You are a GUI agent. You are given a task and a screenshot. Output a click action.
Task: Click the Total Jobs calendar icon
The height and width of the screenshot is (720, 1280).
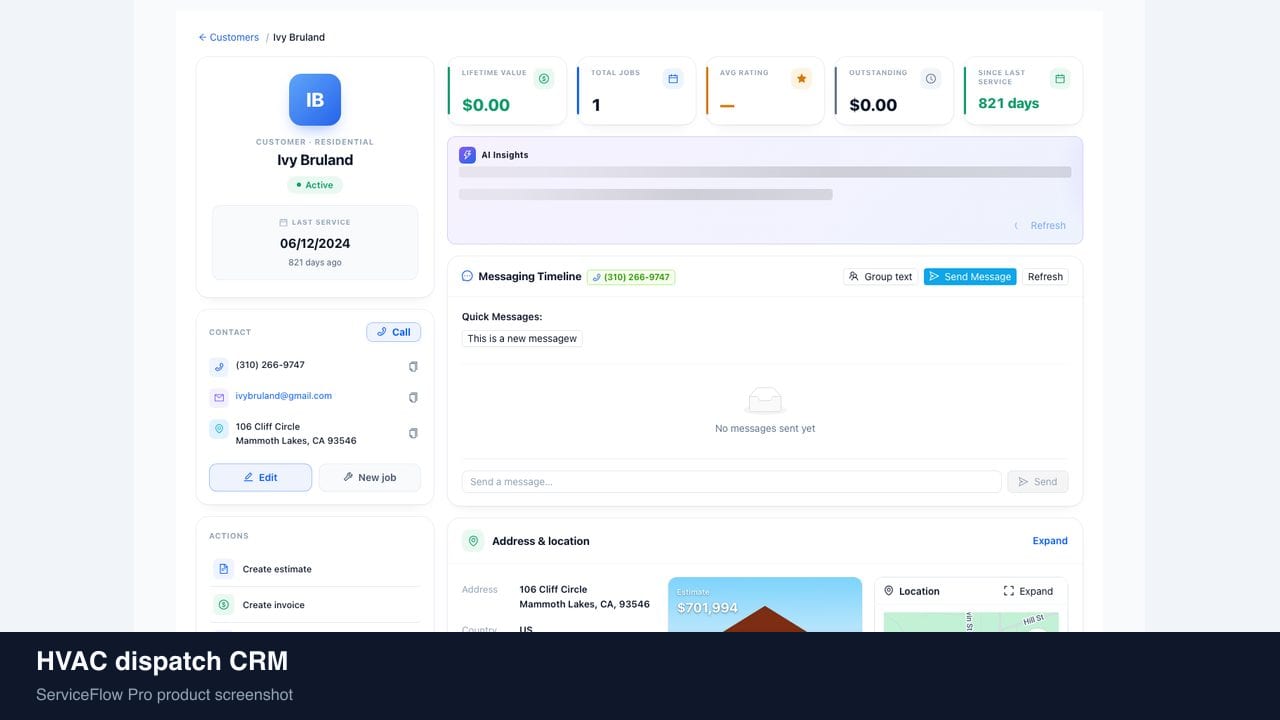673,78
